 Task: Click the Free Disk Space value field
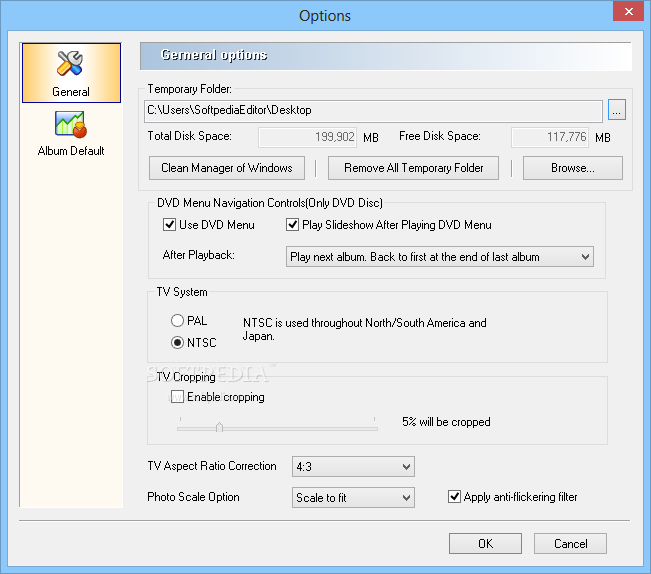[550, 137]
